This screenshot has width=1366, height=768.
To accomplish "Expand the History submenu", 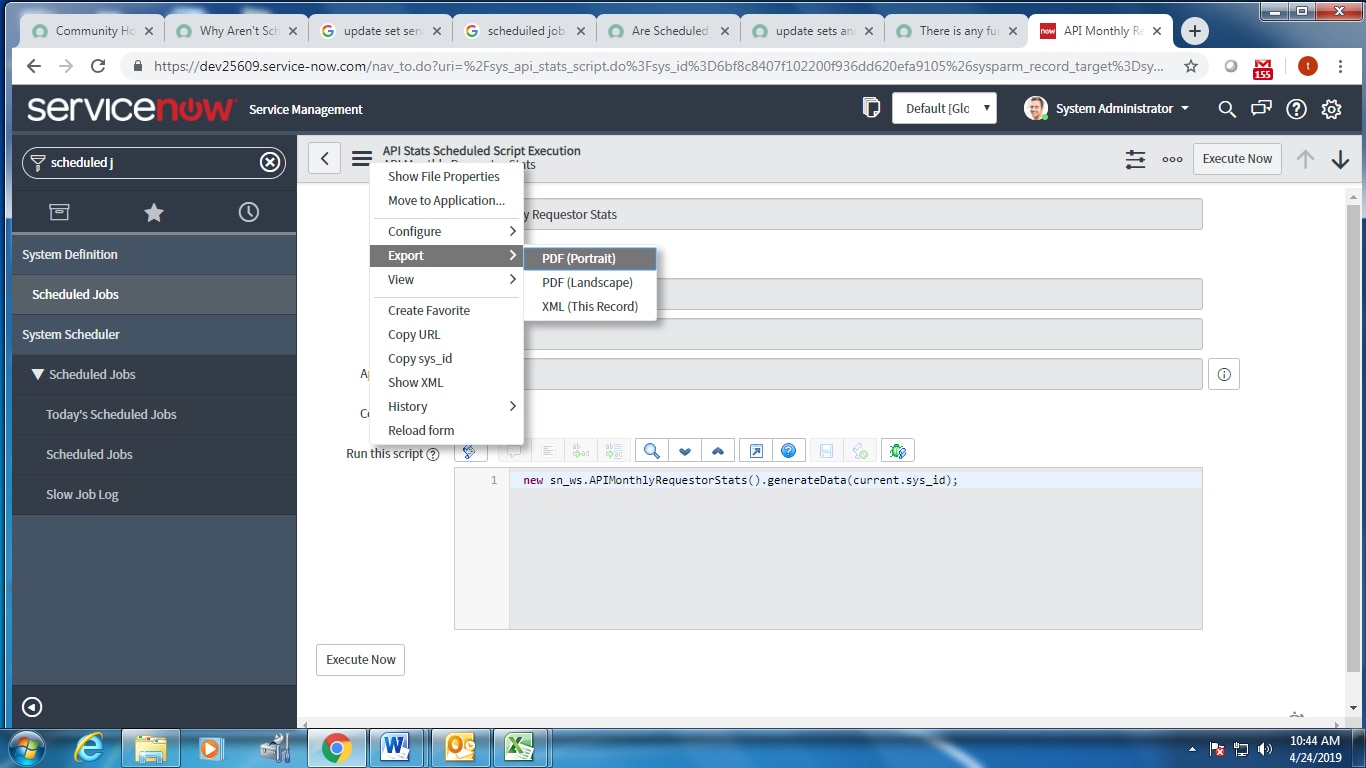I will click(x=447, y=406).
